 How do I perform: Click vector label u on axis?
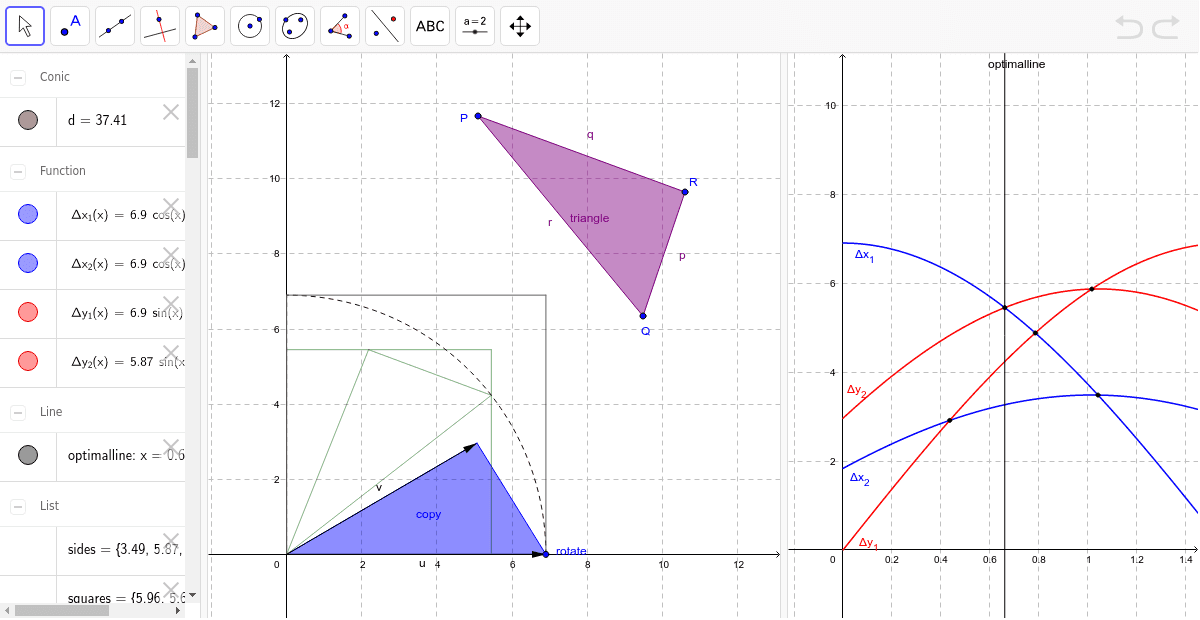tap(422, 564)
